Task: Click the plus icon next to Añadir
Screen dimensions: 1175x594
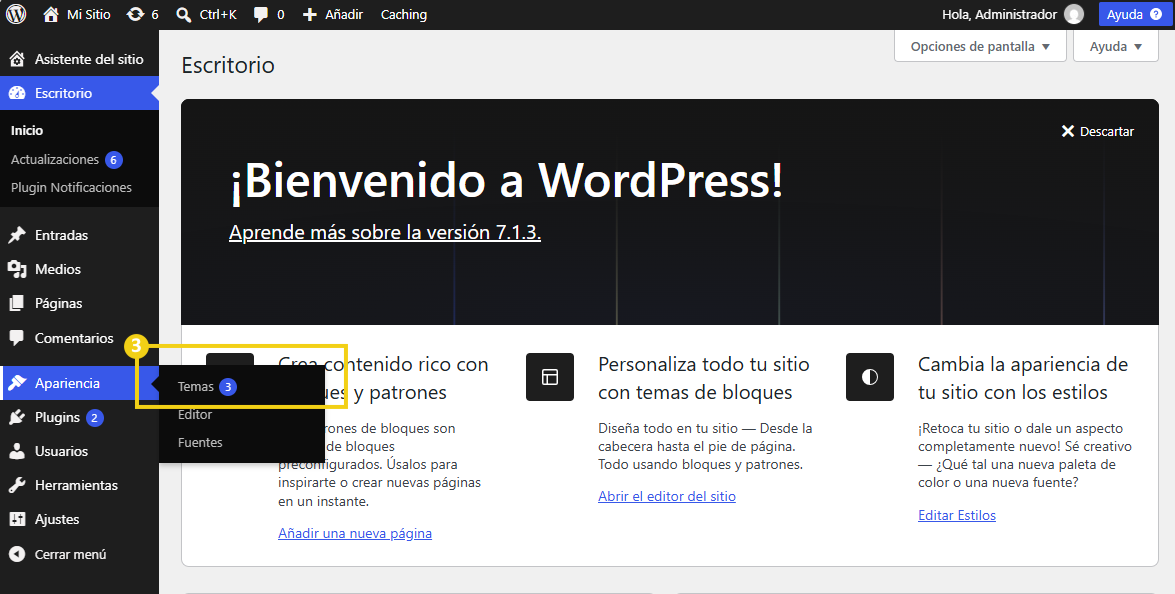Action: tap(309, 14)
